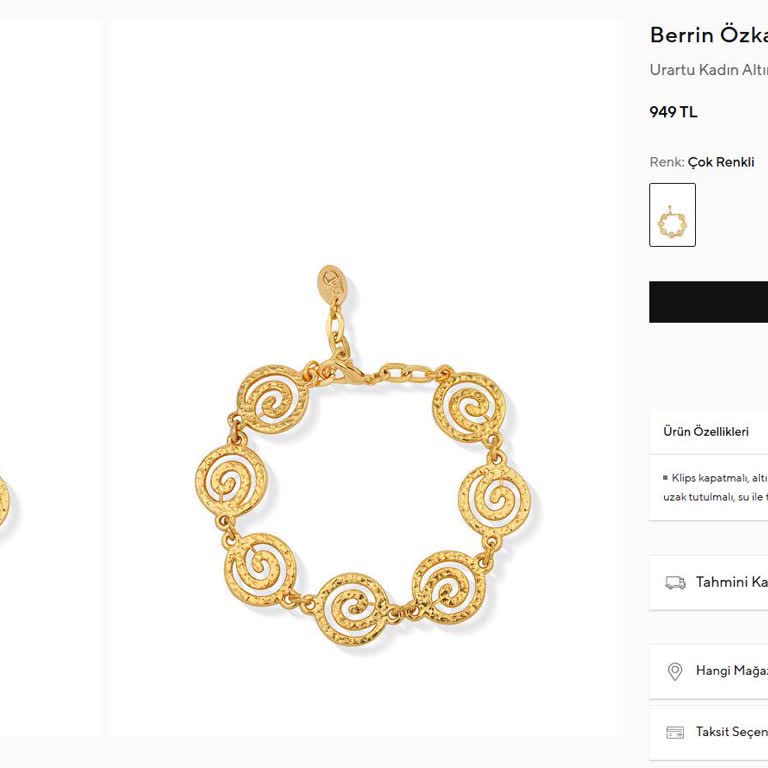The image size is (768, 768).
Task: Click the round logo charm on bracelet
Action: pos(332,282)
